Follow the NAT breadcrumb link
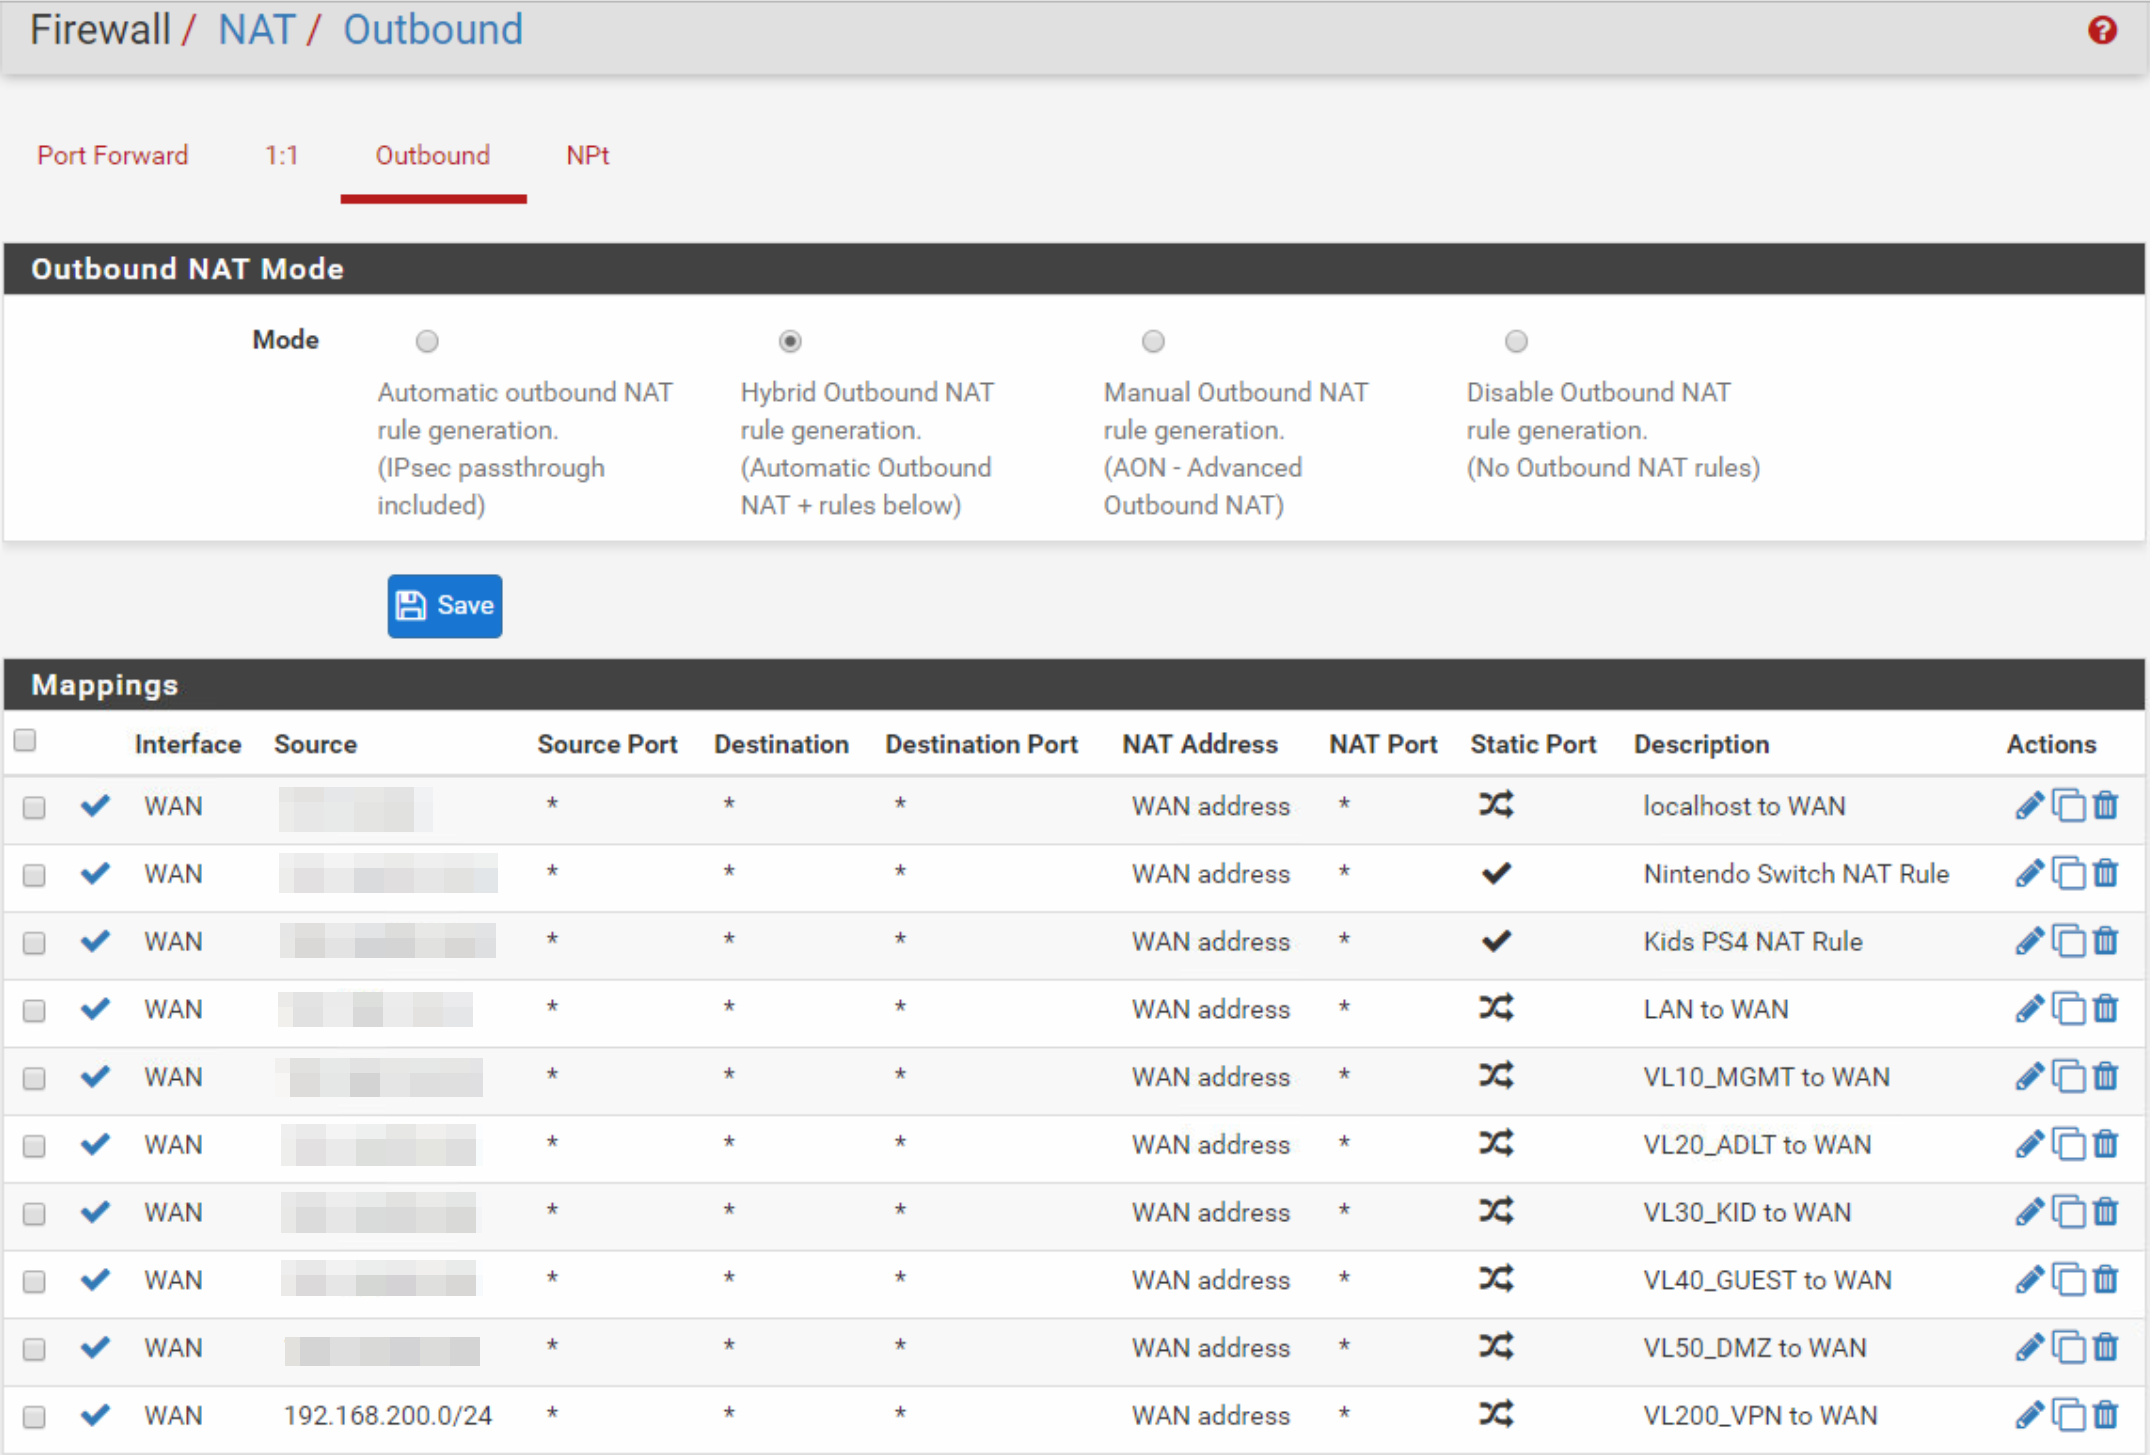Viewport: 2150px width, 1455px height. (256, 30)
